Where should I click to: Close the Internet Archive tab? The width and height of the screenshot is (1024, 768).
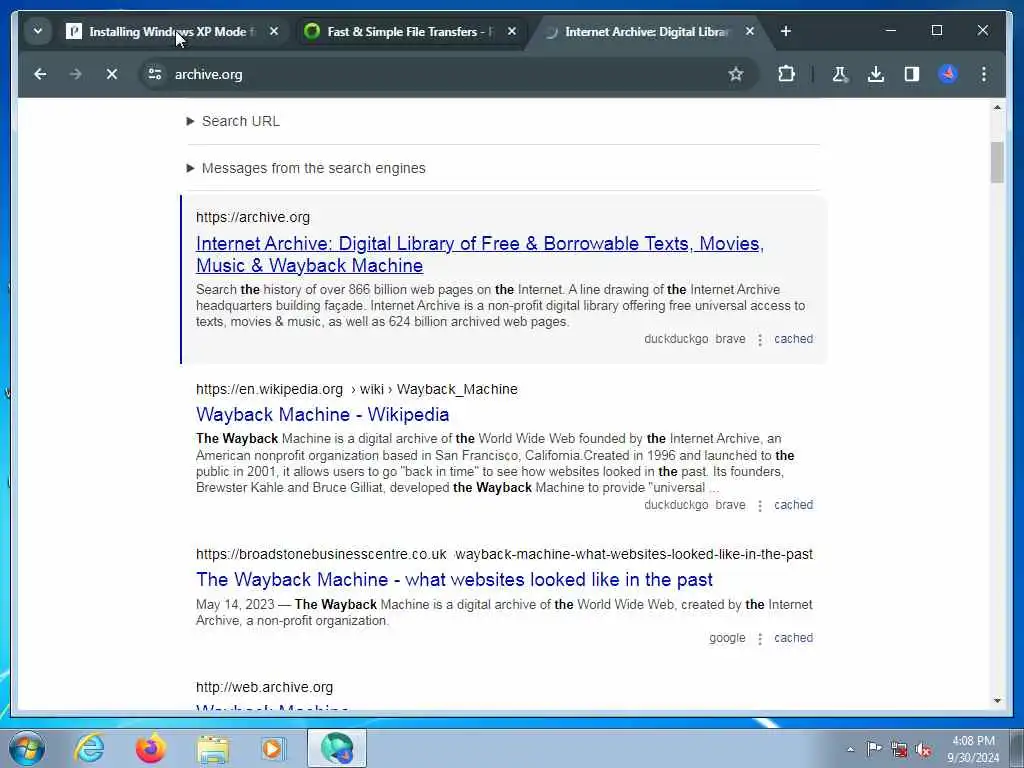click(750, 31)
